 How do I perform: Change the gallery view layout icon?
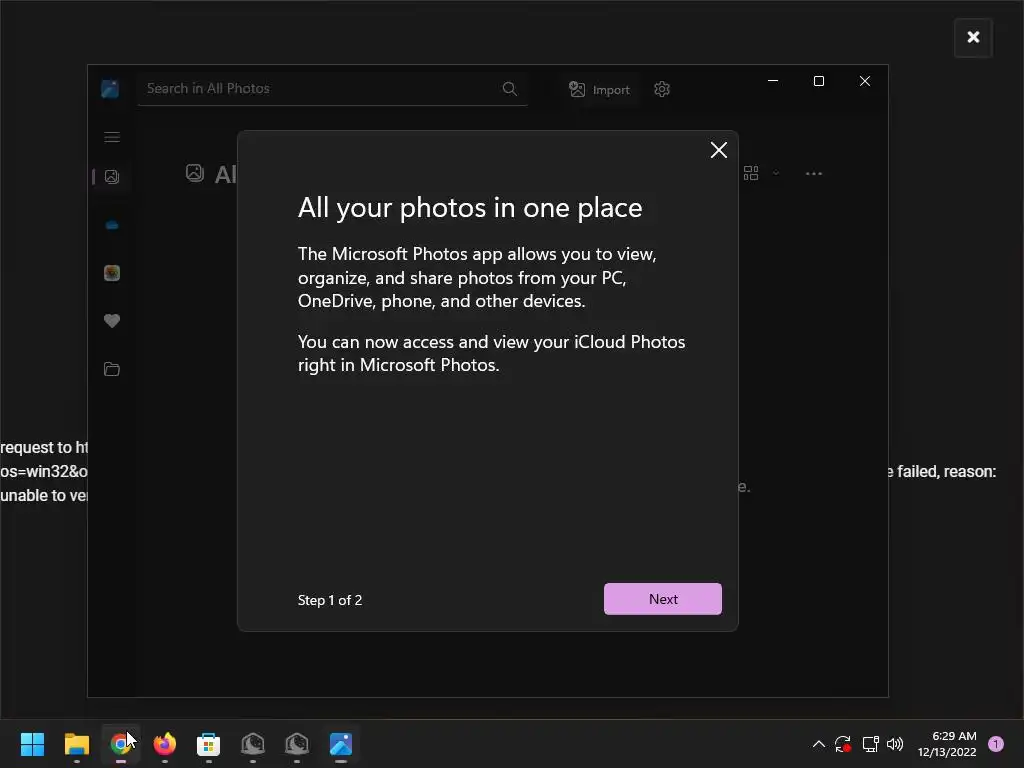[751, 173]
